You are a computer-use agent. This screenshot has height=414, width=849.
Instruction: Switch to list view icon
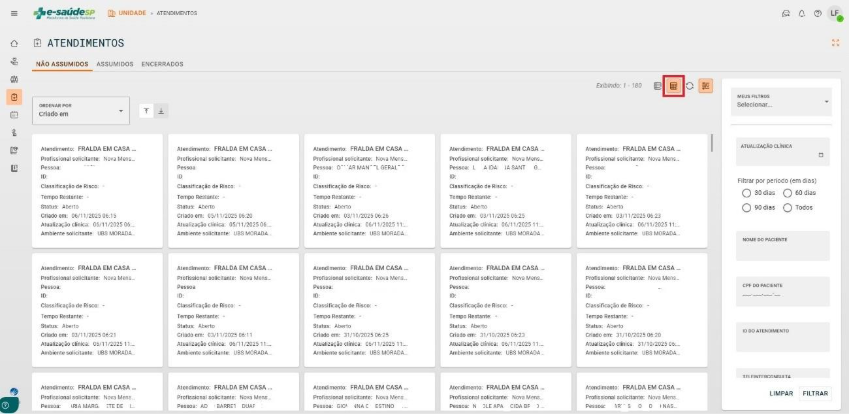[657, 86]
